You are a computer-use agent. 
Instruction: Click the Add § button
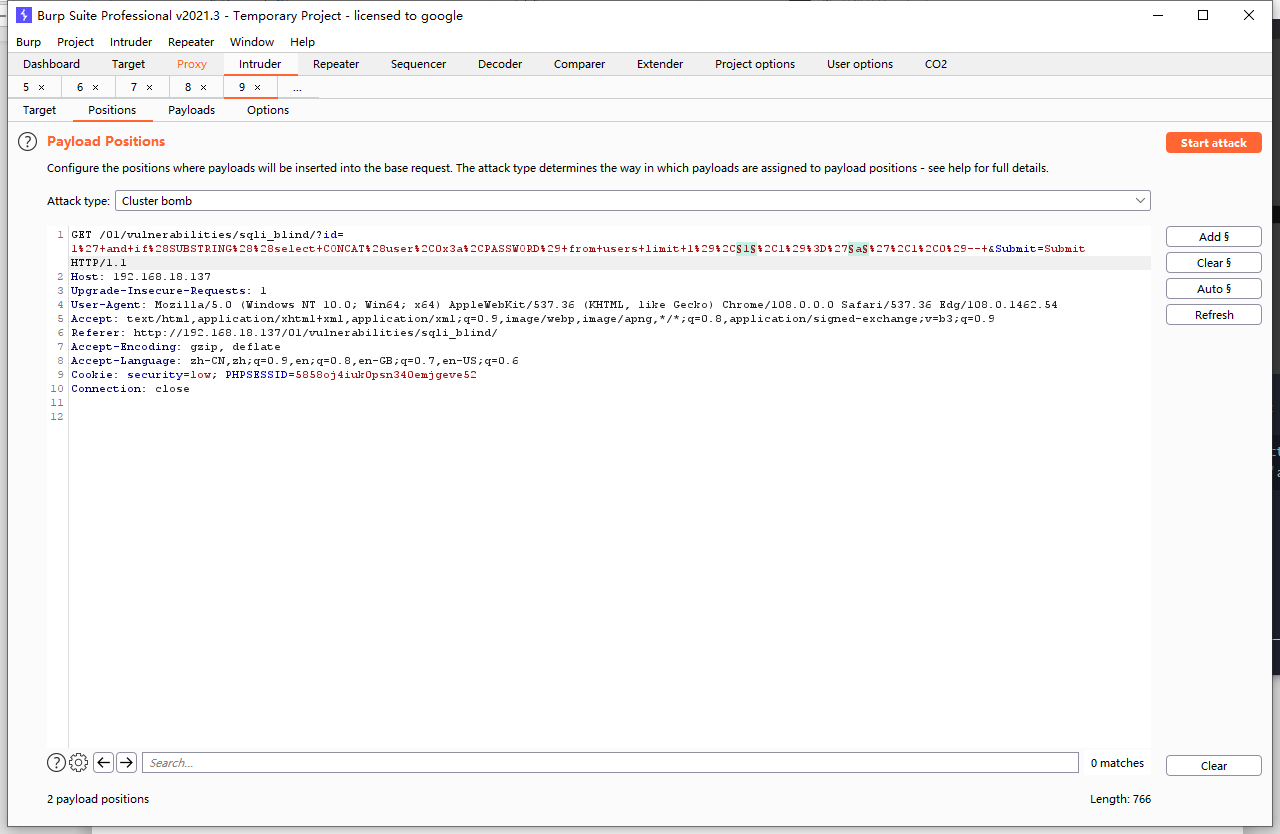[1214, 237]
